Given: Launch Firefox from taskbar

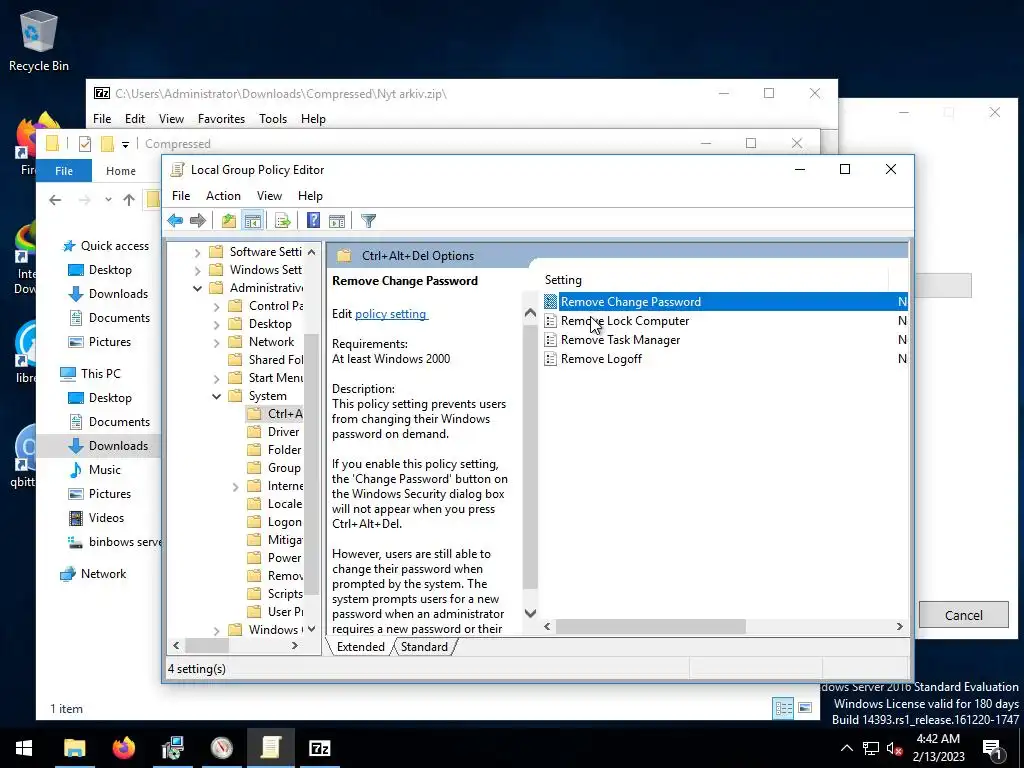Looking at the screenshot, I should point(123,748).
